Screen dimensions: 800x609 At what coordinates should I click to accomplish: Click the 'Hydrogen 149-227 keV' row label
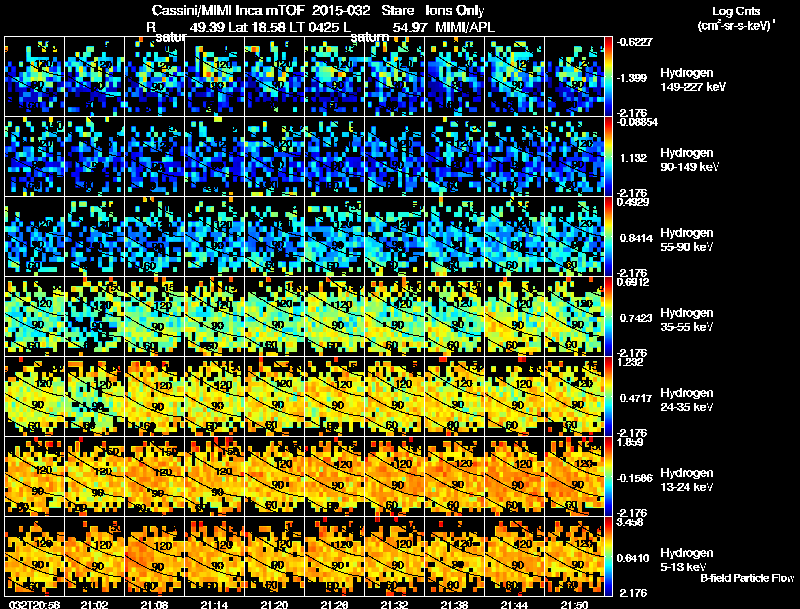point(692,80)
